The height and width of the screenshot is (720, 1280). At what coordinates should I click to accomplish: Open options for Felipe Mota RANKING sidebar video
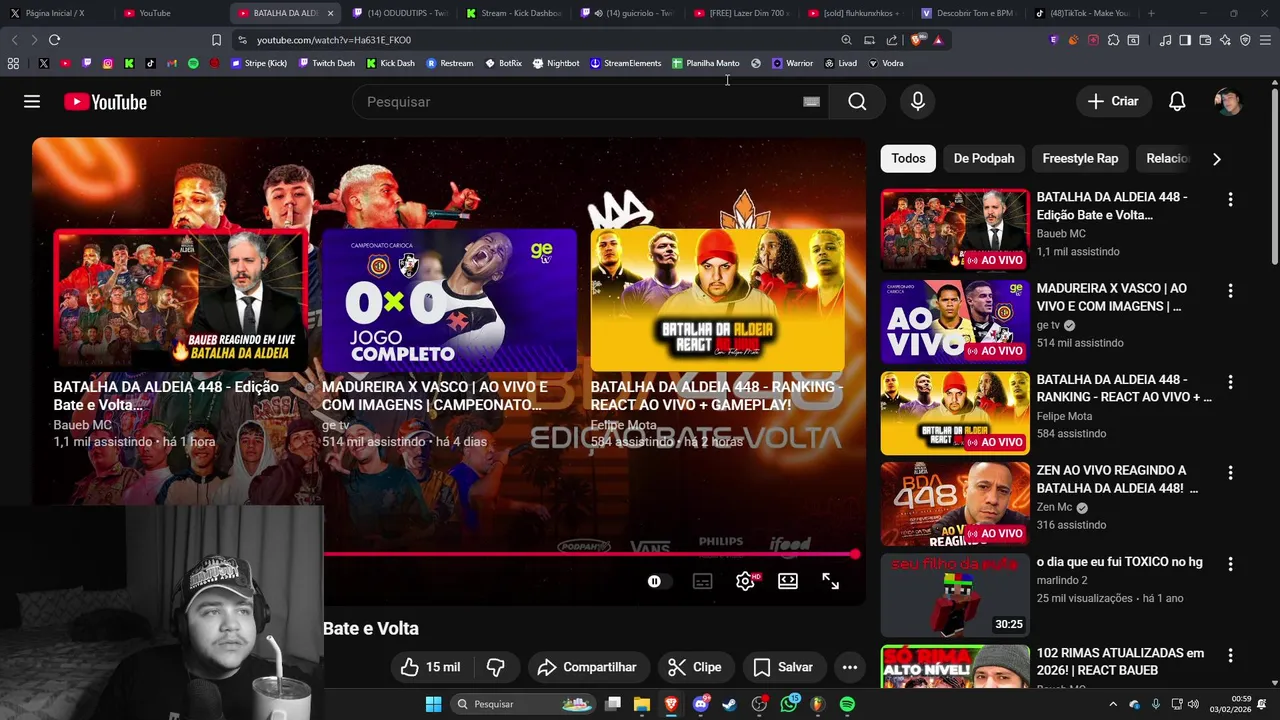[1230, 382]
